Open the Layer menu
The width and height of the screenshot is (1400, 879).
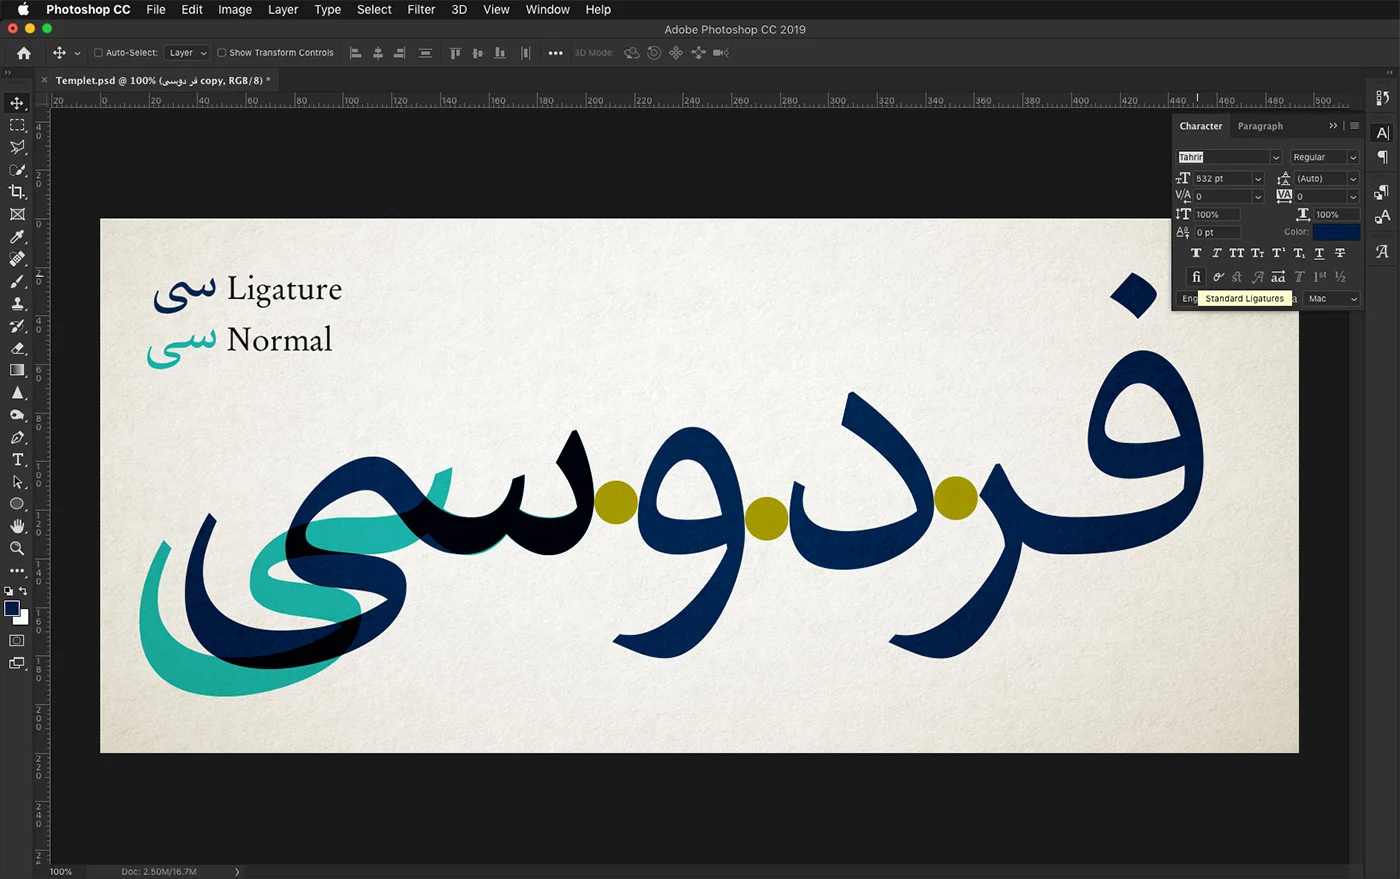coord(283,9)
